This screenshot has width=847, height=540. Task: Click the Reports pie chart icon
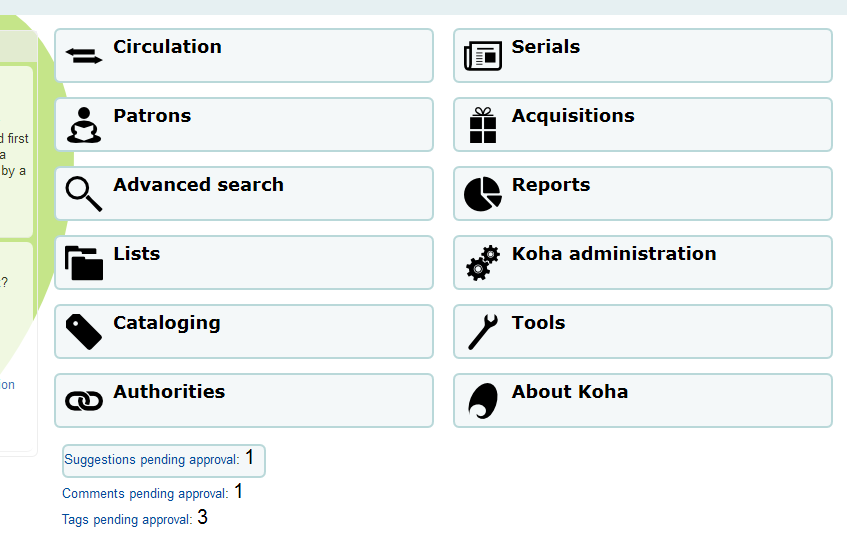[483, 194]
